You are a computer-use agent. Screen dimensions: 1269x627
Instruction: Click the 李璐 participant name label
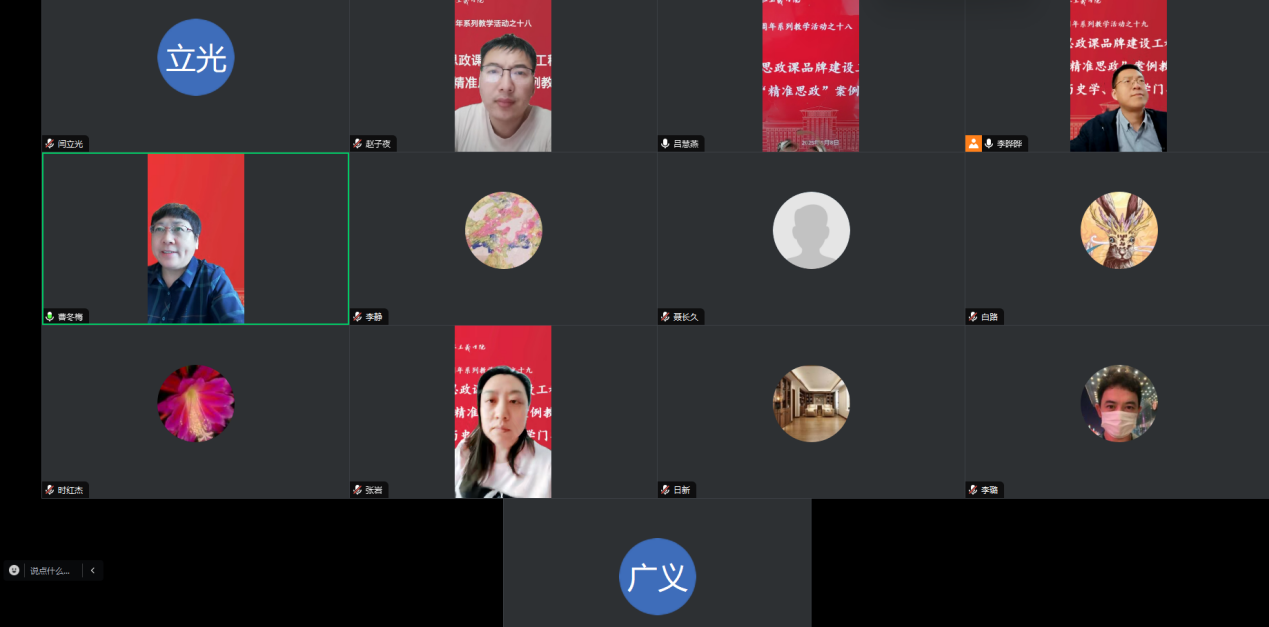tap(990, 490)
